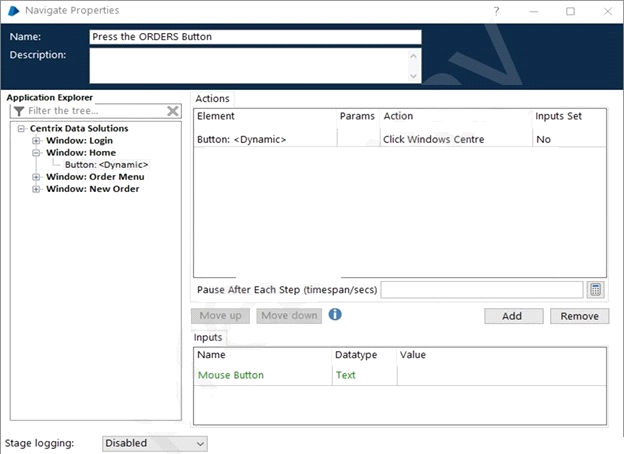Close the Navigate Properties window
624x454 pixels.
[607, 11]
